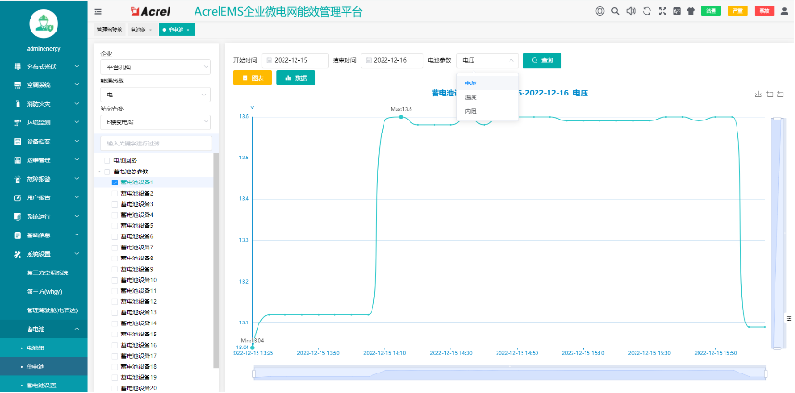This screenshot has width=795, height=393.
Task: Toggle the hamburger sidebar menu icon
Action: (98, 11)
